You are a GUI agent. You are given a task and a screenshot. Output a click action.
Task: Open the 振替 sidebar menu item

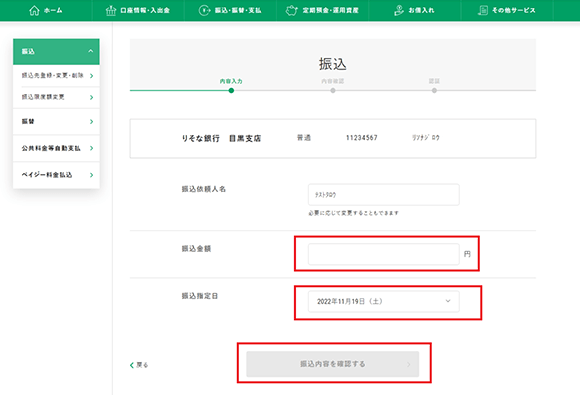(x=56, y=121)
